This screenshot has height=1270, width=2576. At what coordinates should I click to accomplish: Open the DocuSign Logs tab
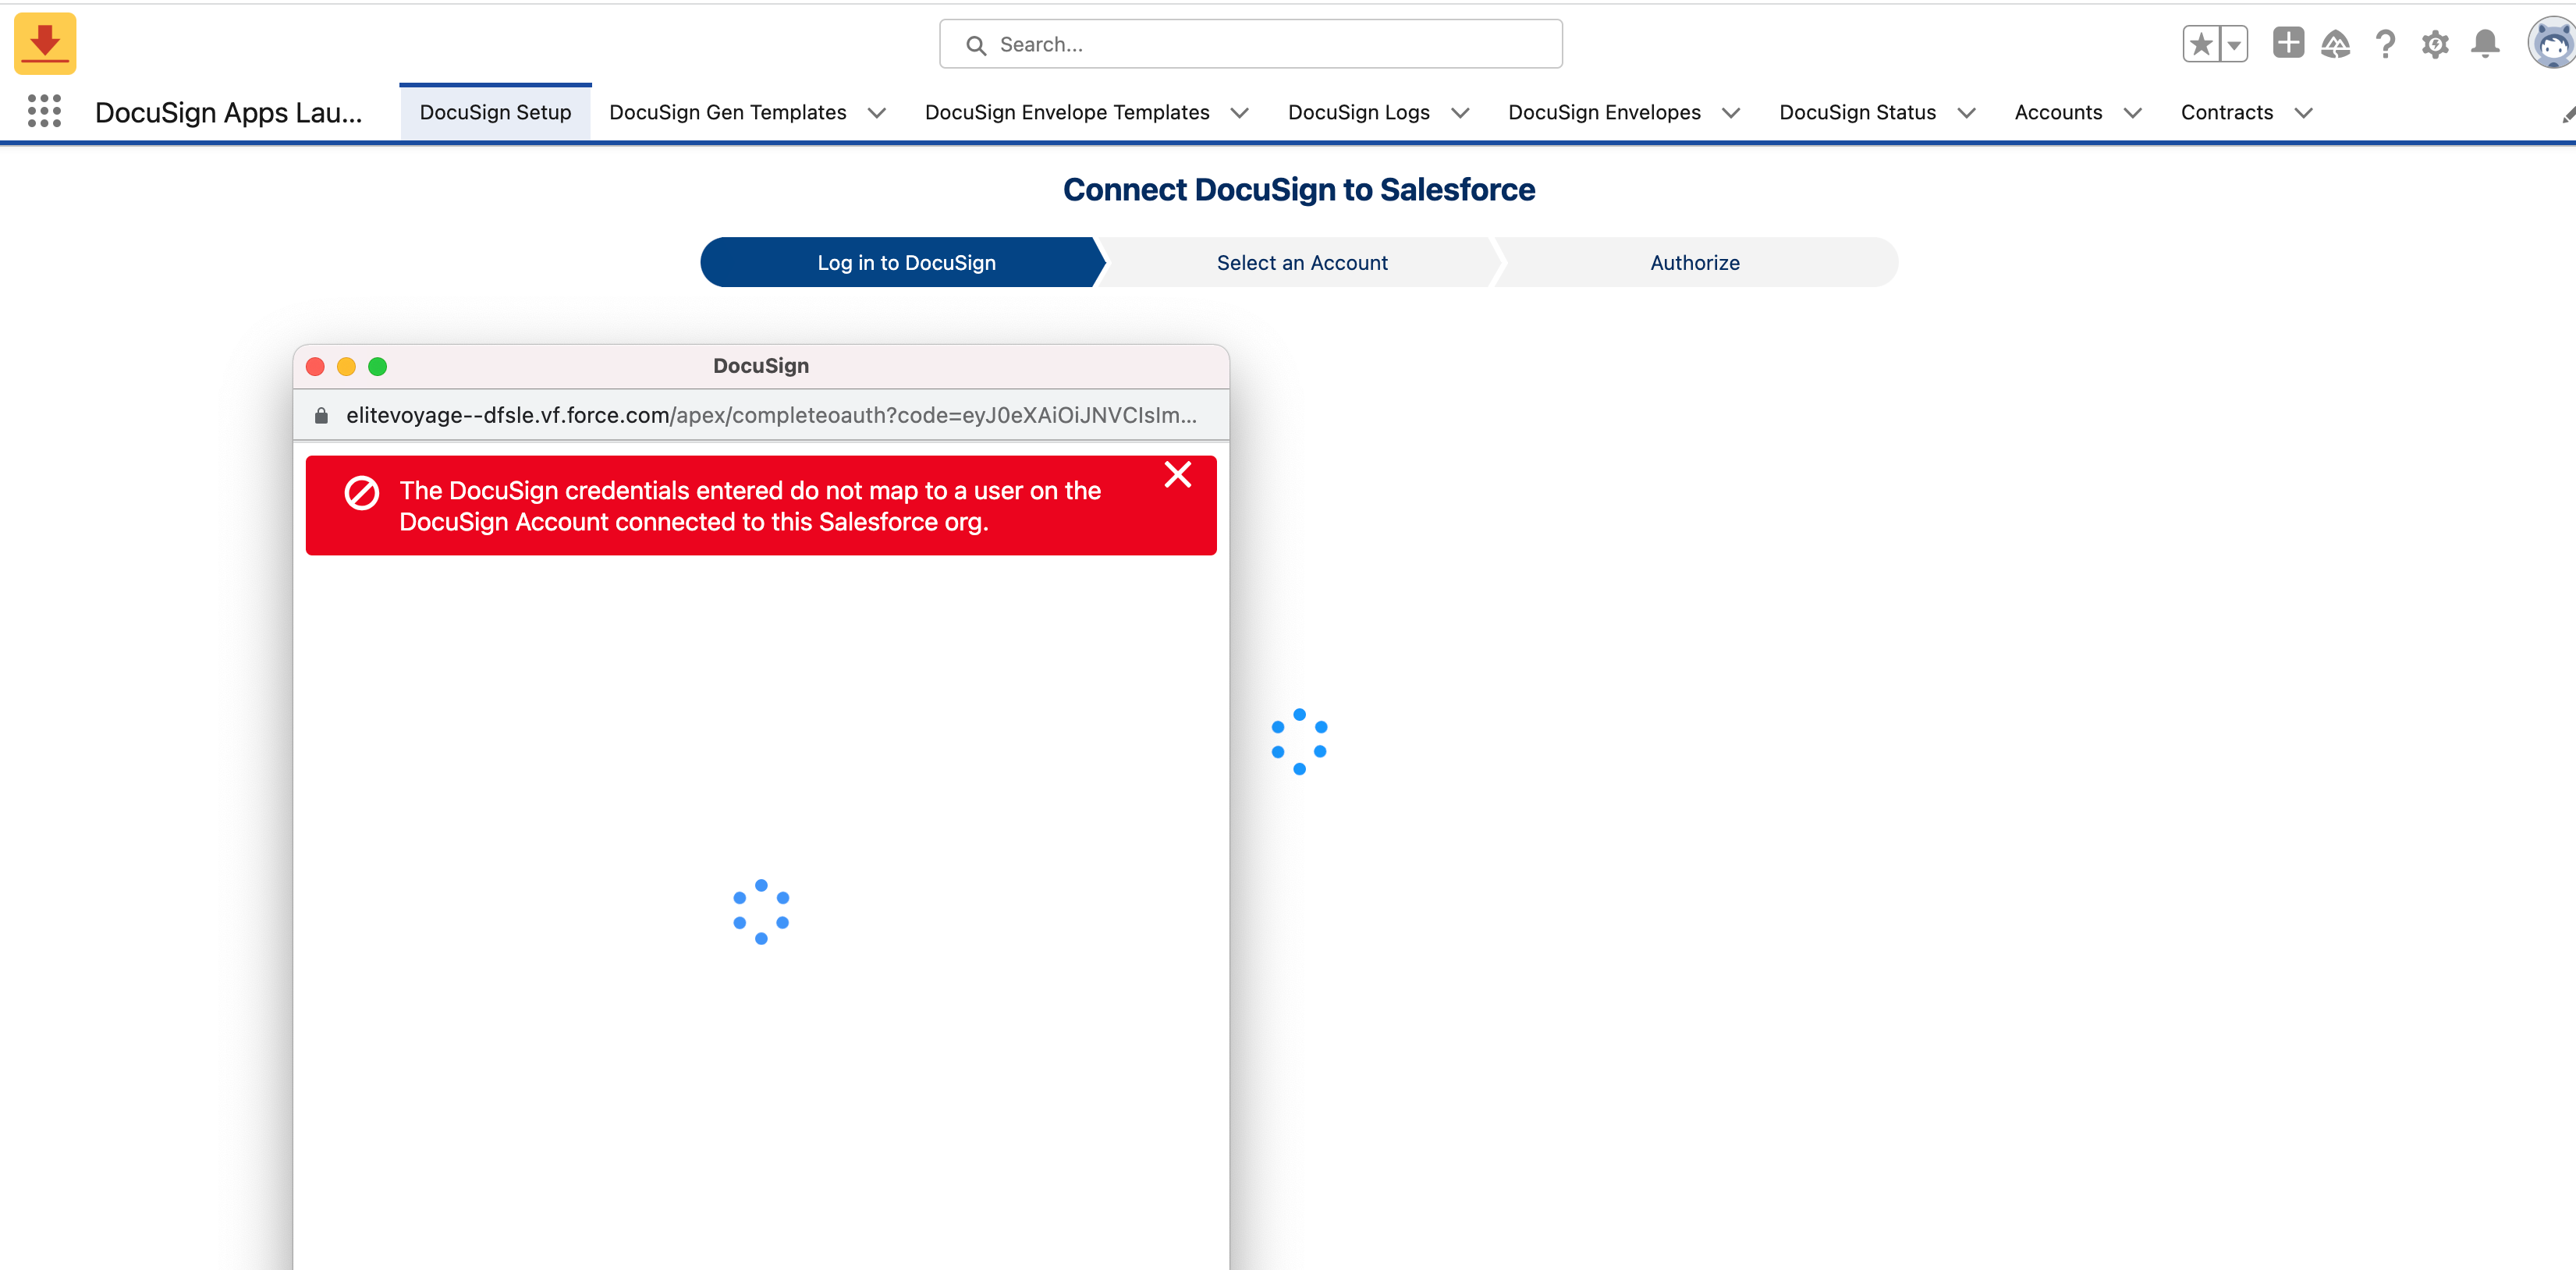click(x=1359, y=112)
